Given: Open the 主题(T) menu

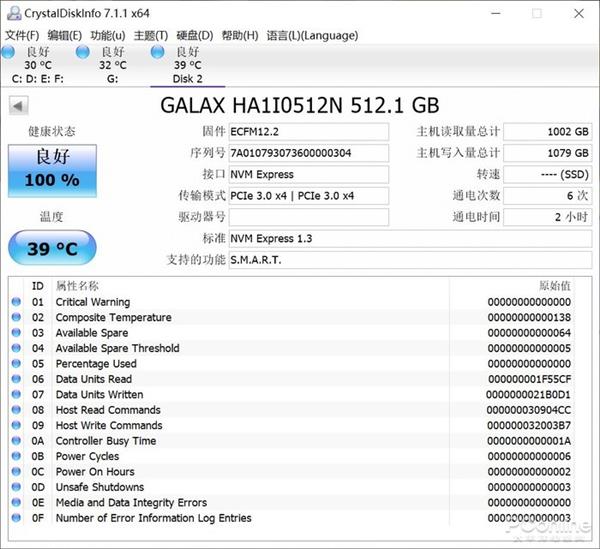Looking at the screenshot, I should point(151,36).
